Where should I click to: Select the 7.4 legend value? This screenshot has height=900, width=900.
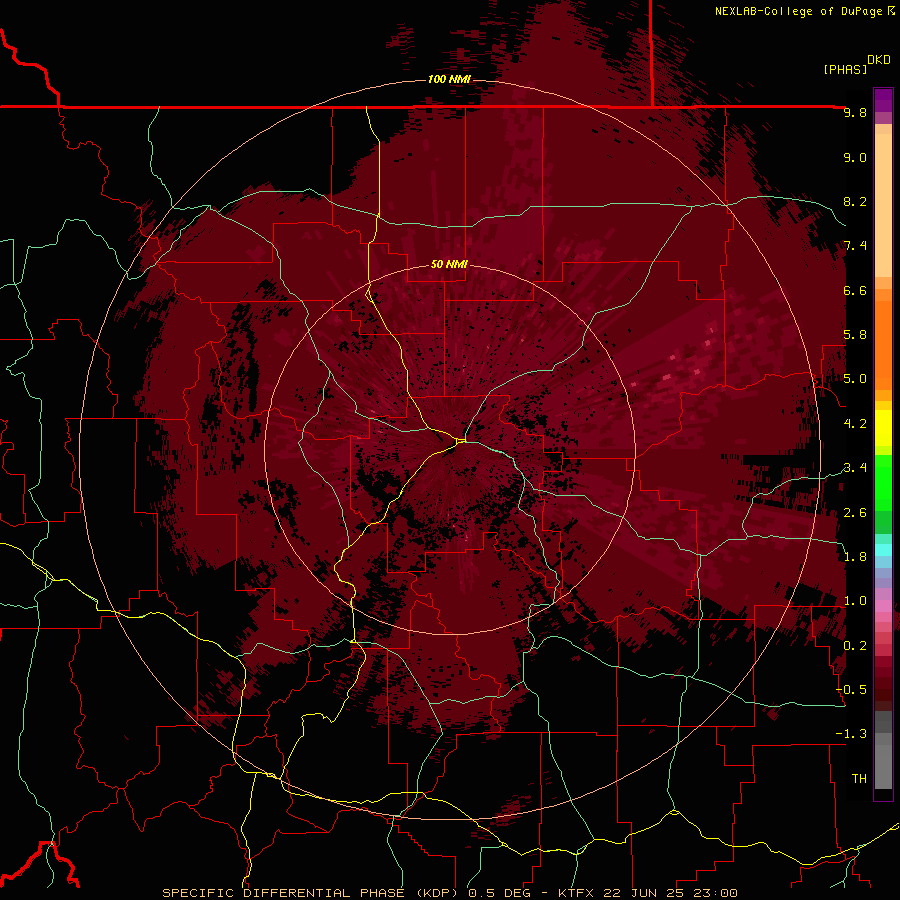coord(855,246)
